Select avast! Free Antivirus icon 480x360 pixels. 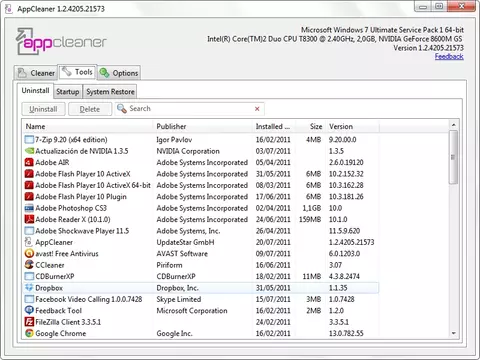29,253
